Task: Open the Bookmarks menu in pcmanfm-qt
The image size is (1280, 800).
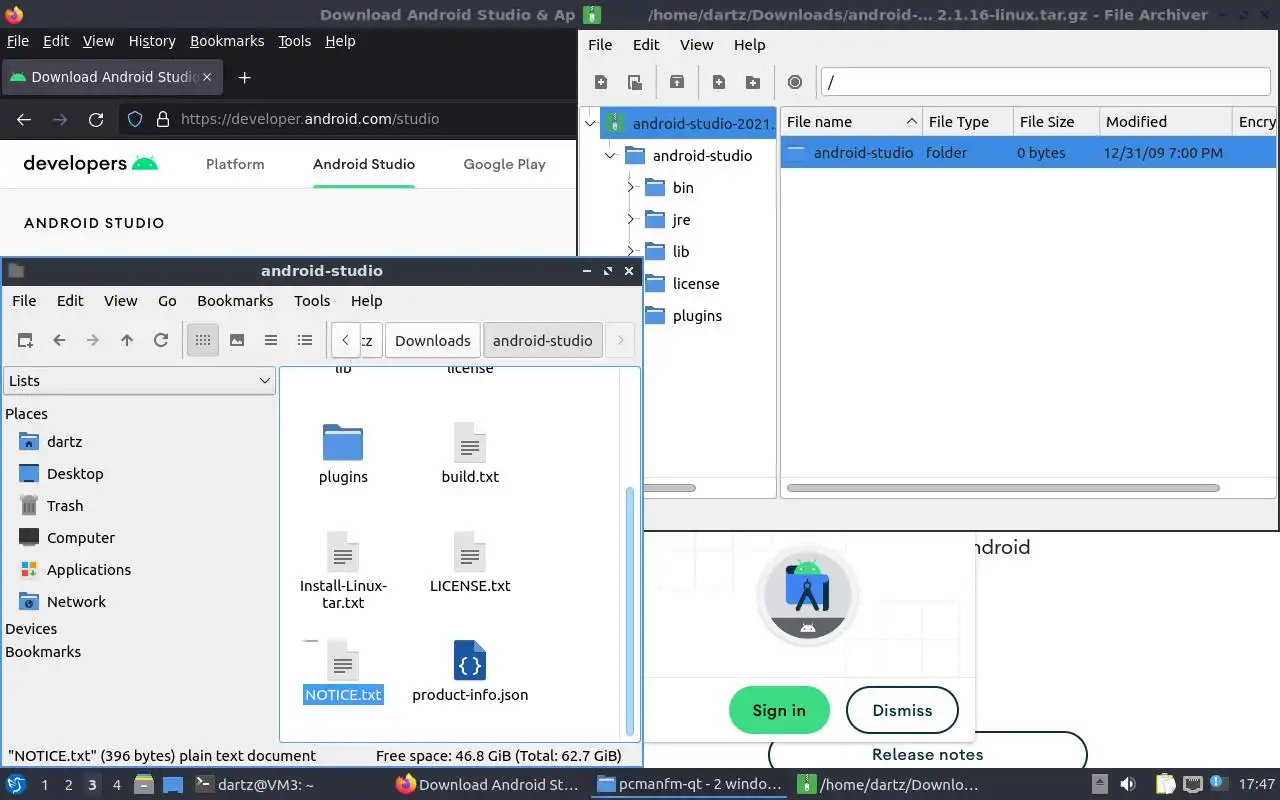Action: 235,300
